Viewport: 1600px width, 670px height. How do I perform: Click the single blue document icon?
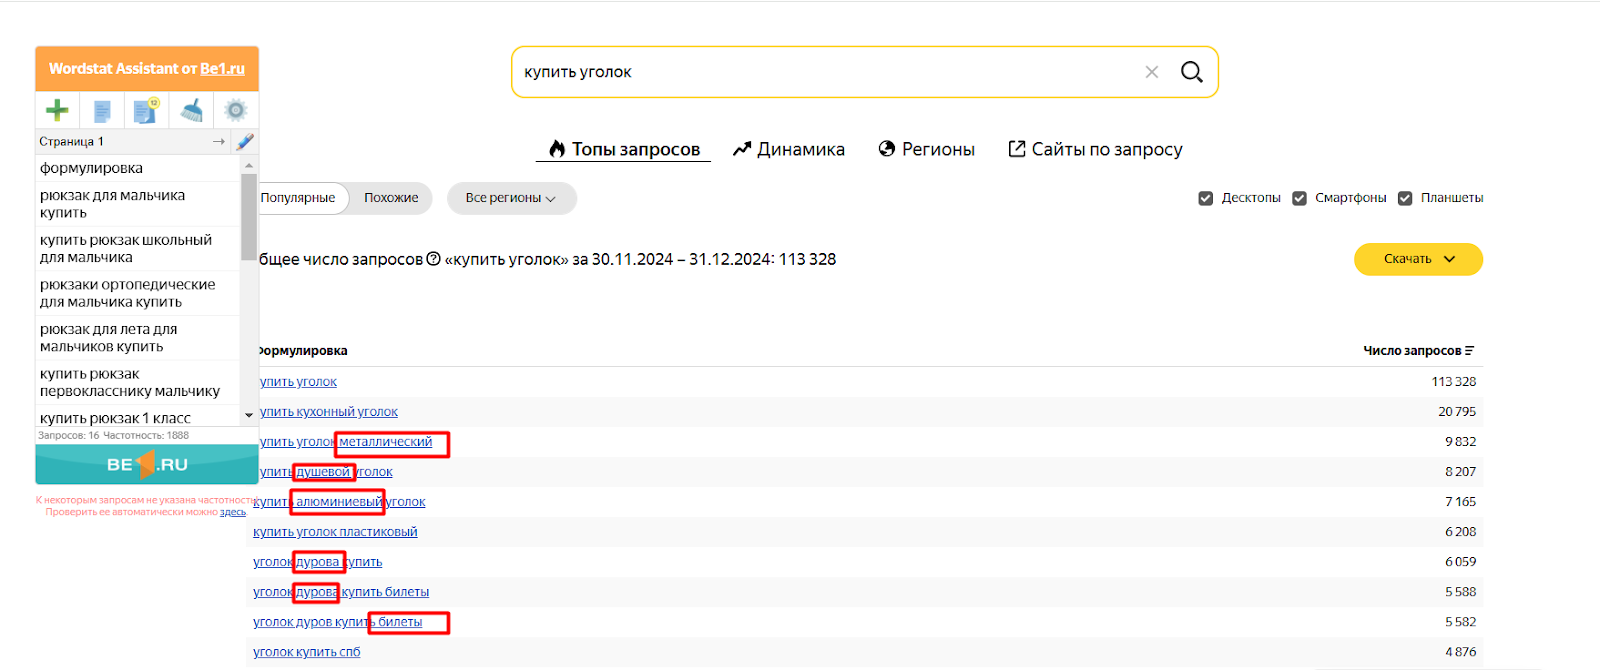pyautogui.click(x=102, y=111)
